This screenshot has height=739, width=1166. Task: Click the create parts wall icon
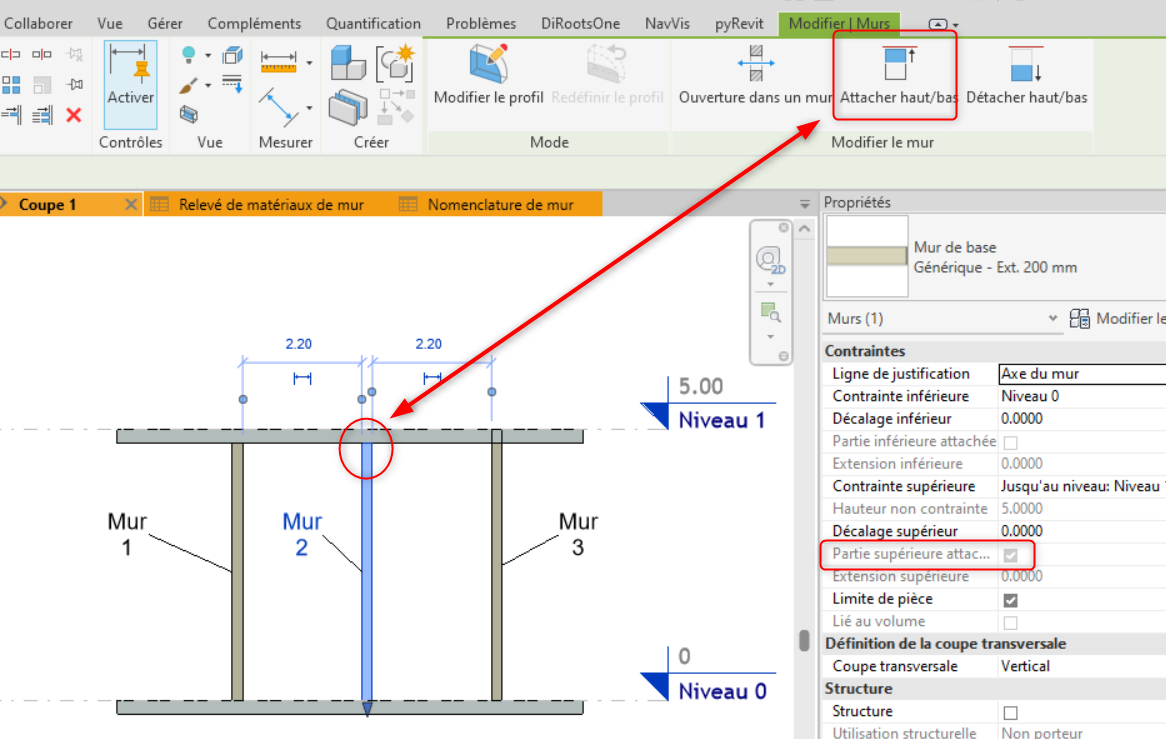point(348,108)
